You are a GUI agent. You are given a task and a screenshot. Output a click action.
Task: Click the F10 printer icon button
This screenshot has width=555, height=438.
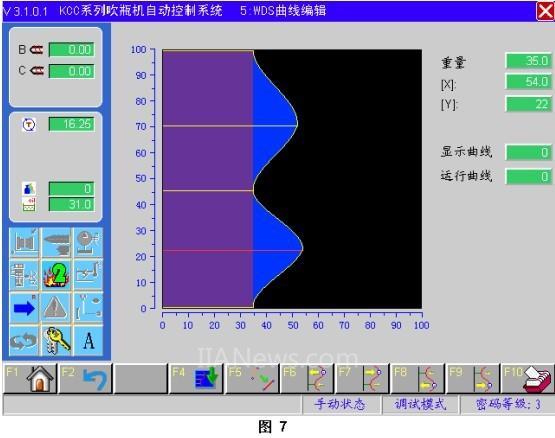click(x=527, y=379)
